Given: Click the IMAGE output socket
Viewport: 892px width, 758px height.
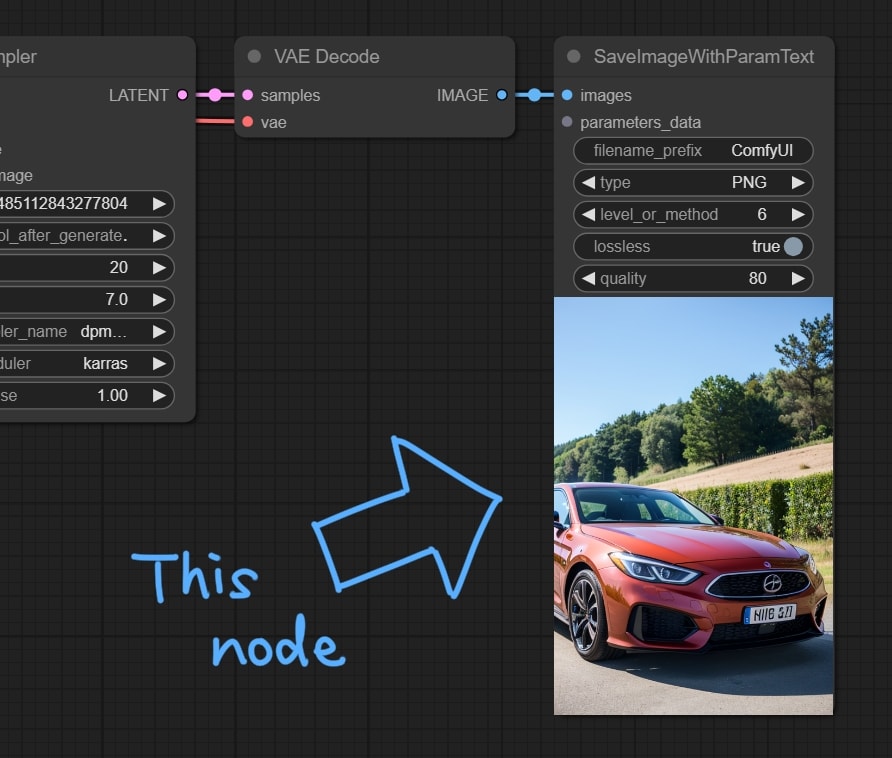Looking at the screenshot, I should point(502,95).
